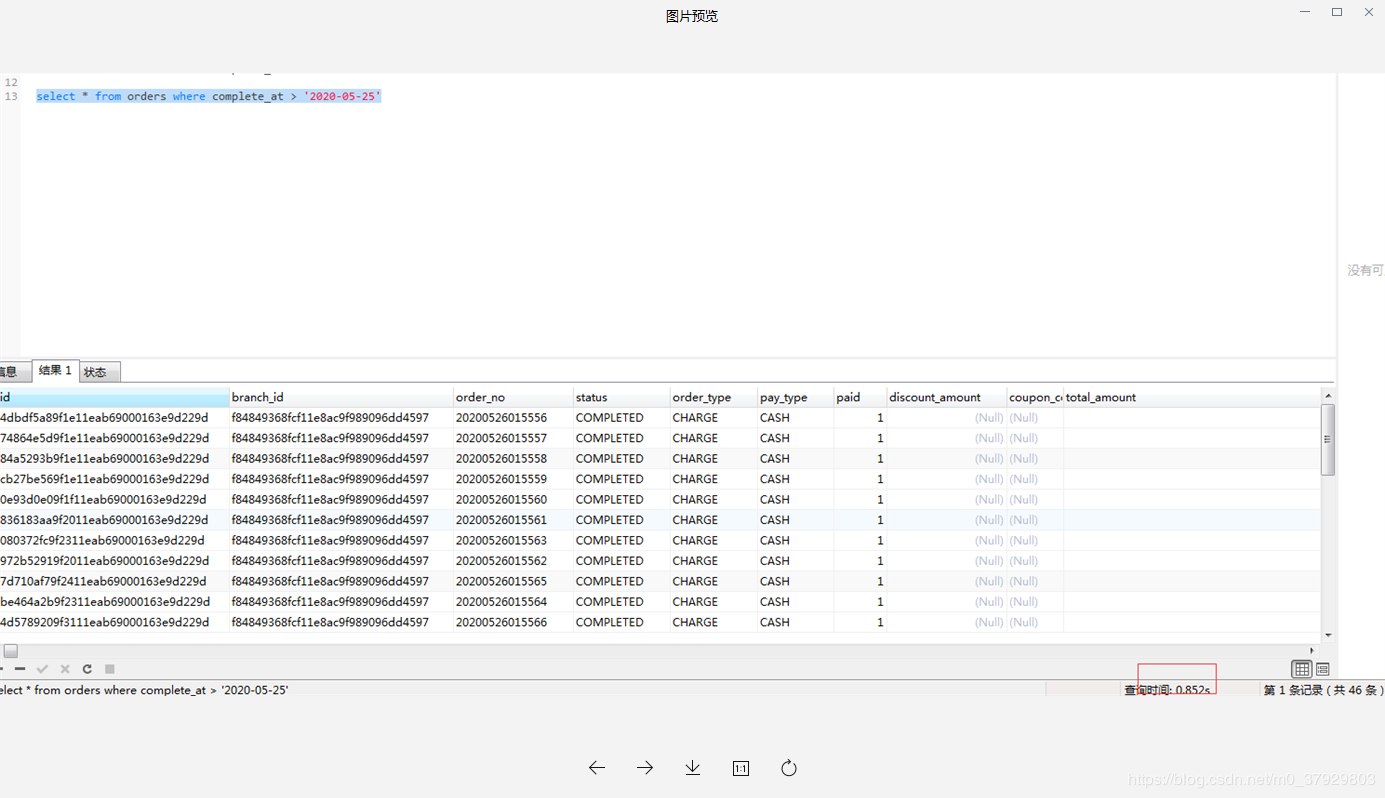This screenshot has width=1385, height=798.
Task: Go to the next image with right arrow
Action: [x=645, y=768]
